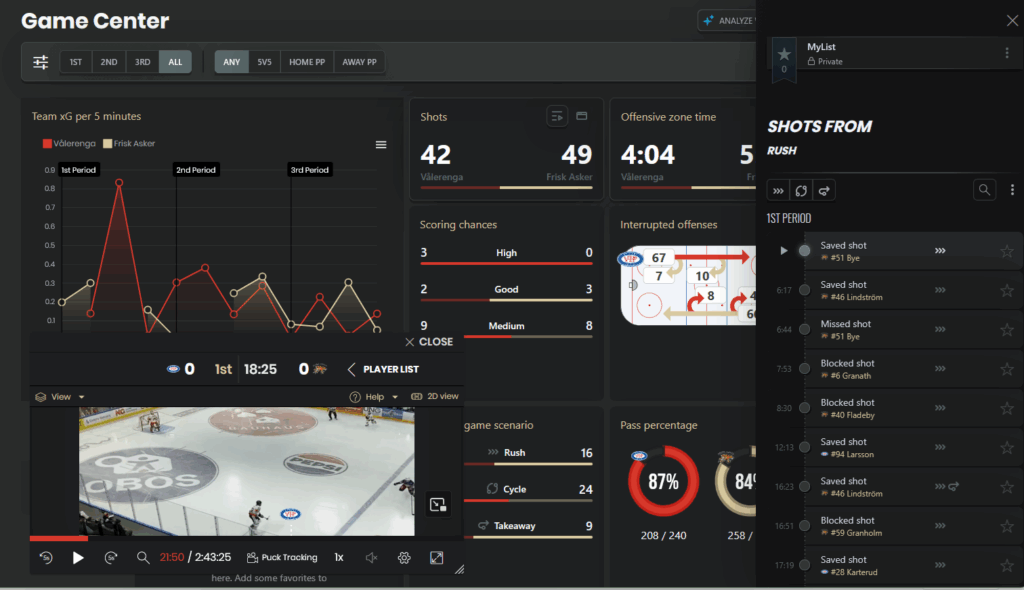Open the View dropdown in video player
The height and width of the screenshot is (590, 1024).
tap(60, 397)
